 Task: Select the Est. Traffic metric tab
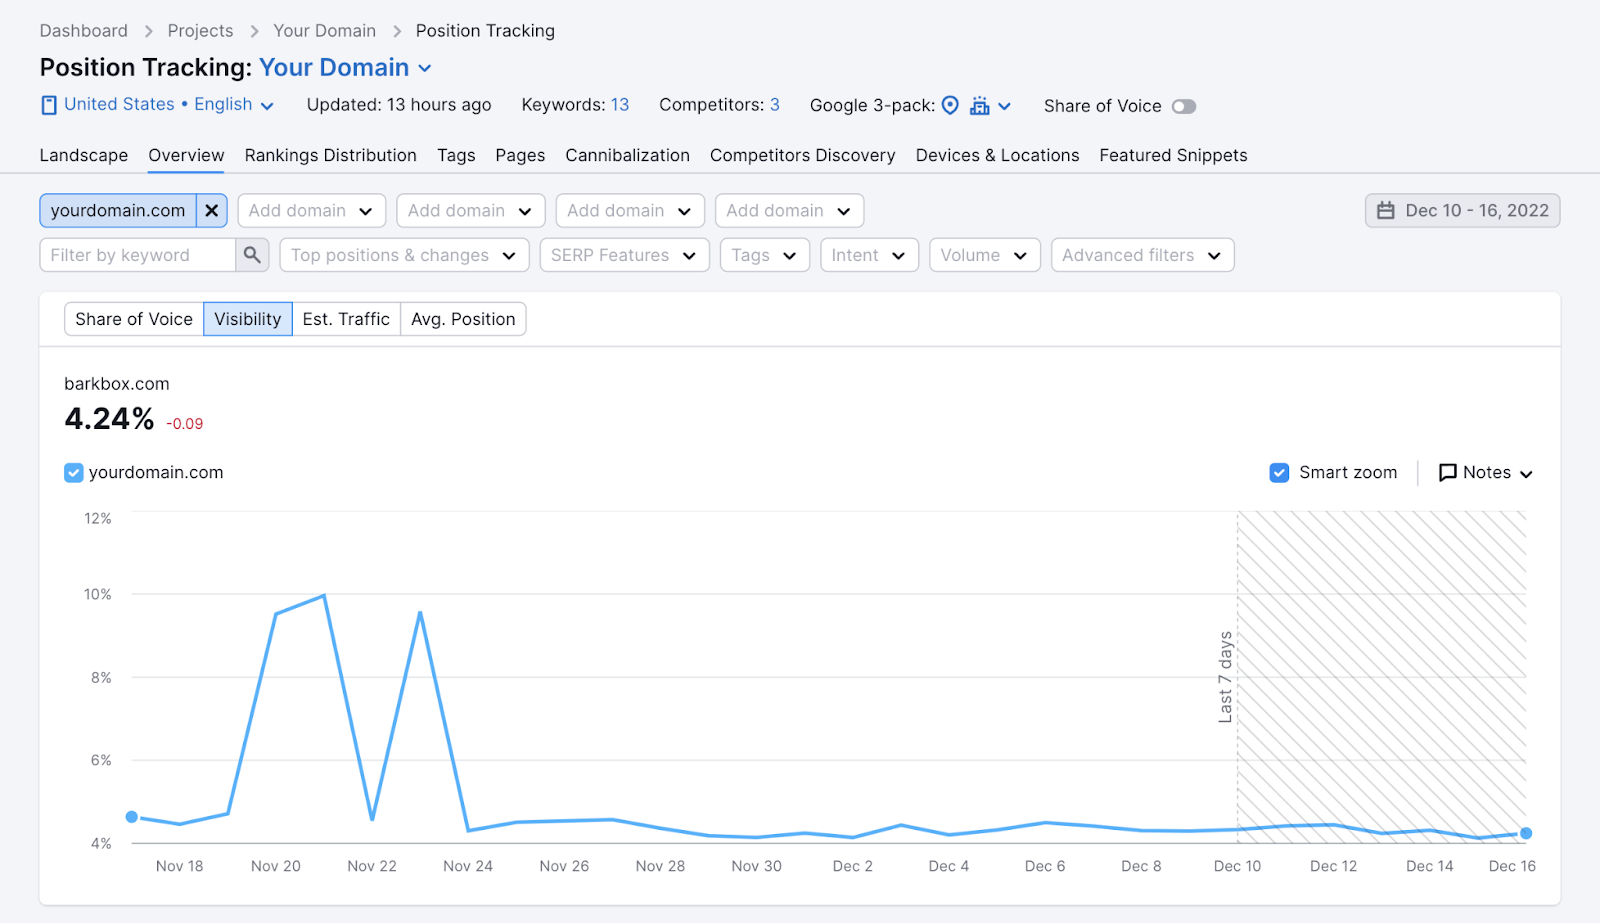346,319
